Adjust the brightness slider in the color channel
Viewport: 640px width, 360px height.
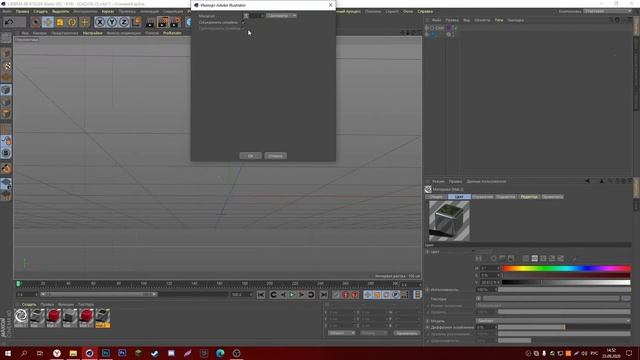coord(564,289)
